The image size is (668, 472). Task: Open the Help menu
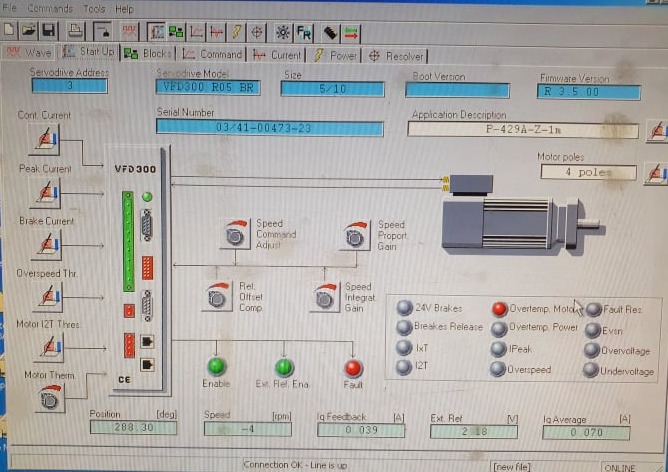click(x=124, y=9)
